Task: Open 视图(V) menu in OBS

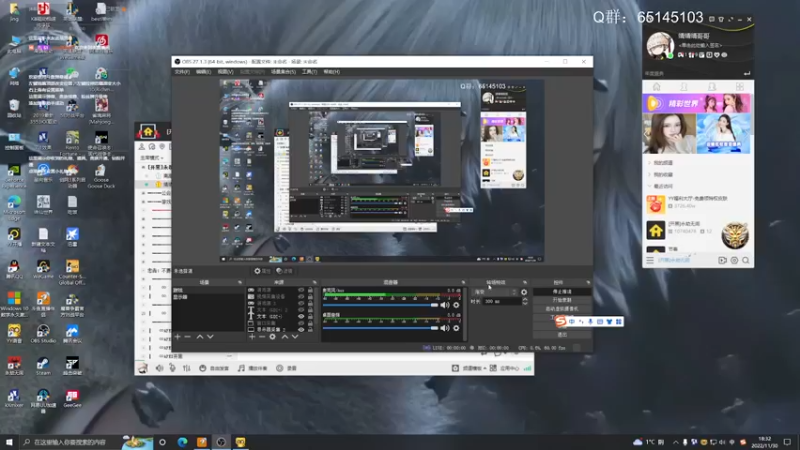Action: (225, 72)
